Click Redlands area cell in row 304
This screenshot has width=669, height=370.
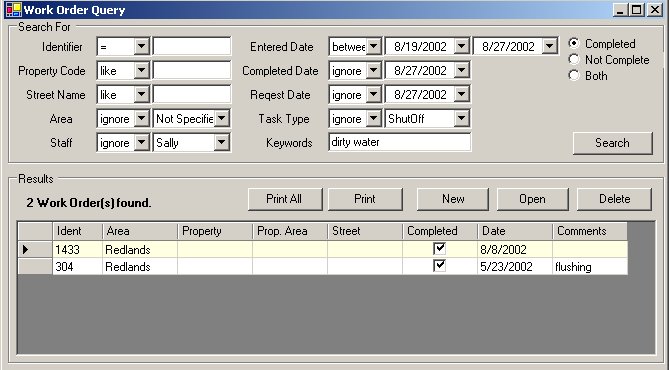tap(140, 266)
